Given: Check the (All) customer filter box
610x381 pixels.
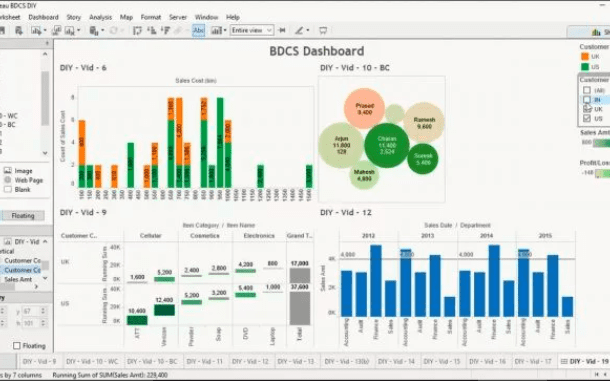Looking at the screenshot, I should [x=587, y=90].
